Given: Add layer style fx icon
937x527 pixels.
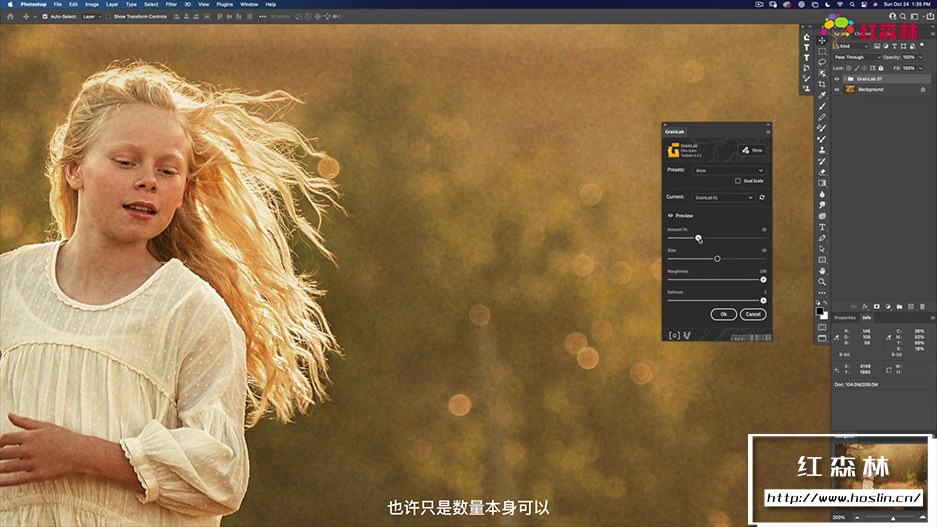Looking at the screenshot, I should point(865,307).
